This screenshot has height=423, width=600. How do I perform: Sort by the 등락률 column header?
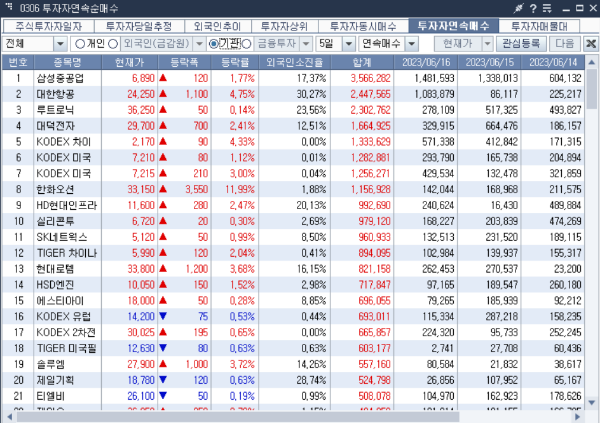[x=235, y=62]
